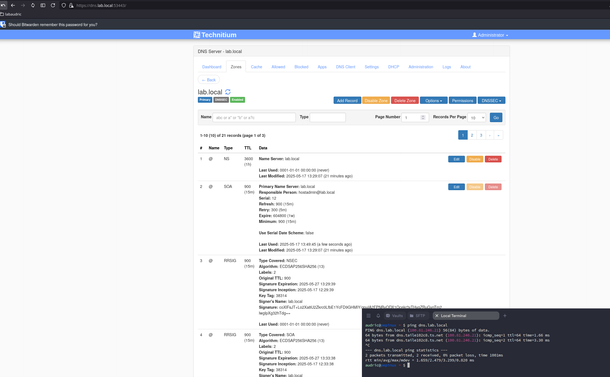Click the browser reload page icon
The width and height of the screenshot is (610, 377).
(x=53, y=5)
